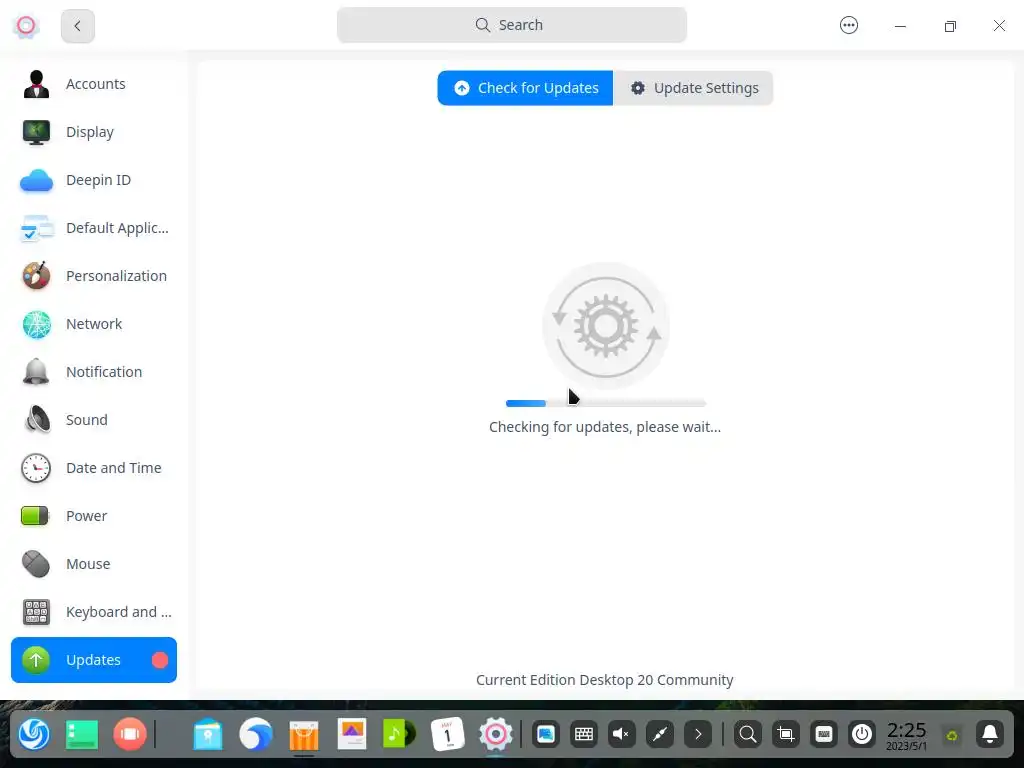Viewport: 1024px width, 768px height.
Task: Click the Control Center logo icon
Action: point(26,25)
